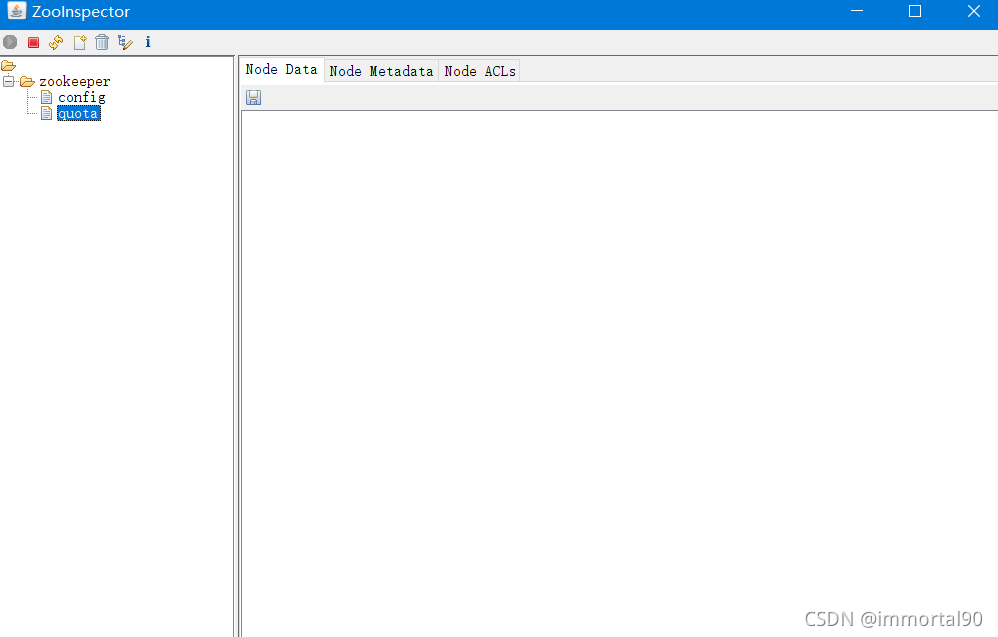
Task: Select the quota node label
Action: [x=79, y=113]
